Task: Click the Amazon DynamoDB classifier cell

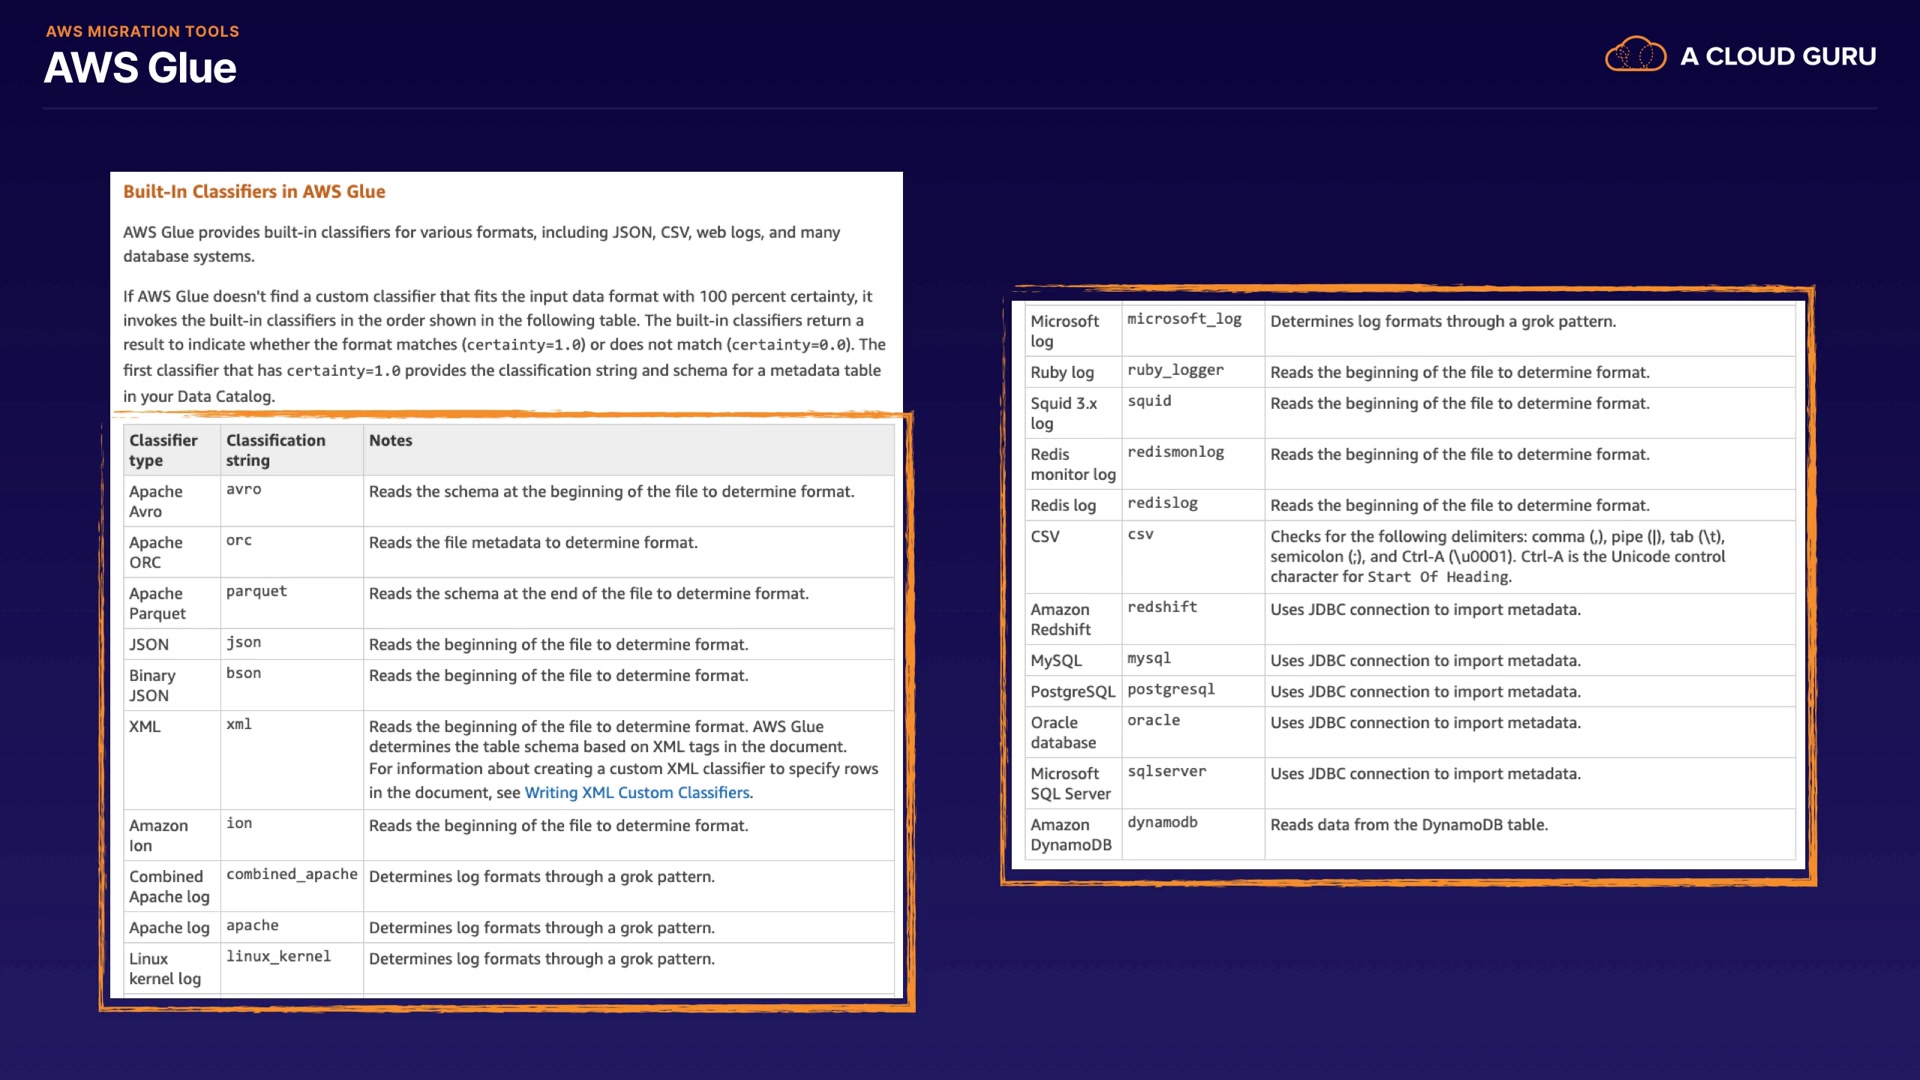Action: click(1071, 834)
